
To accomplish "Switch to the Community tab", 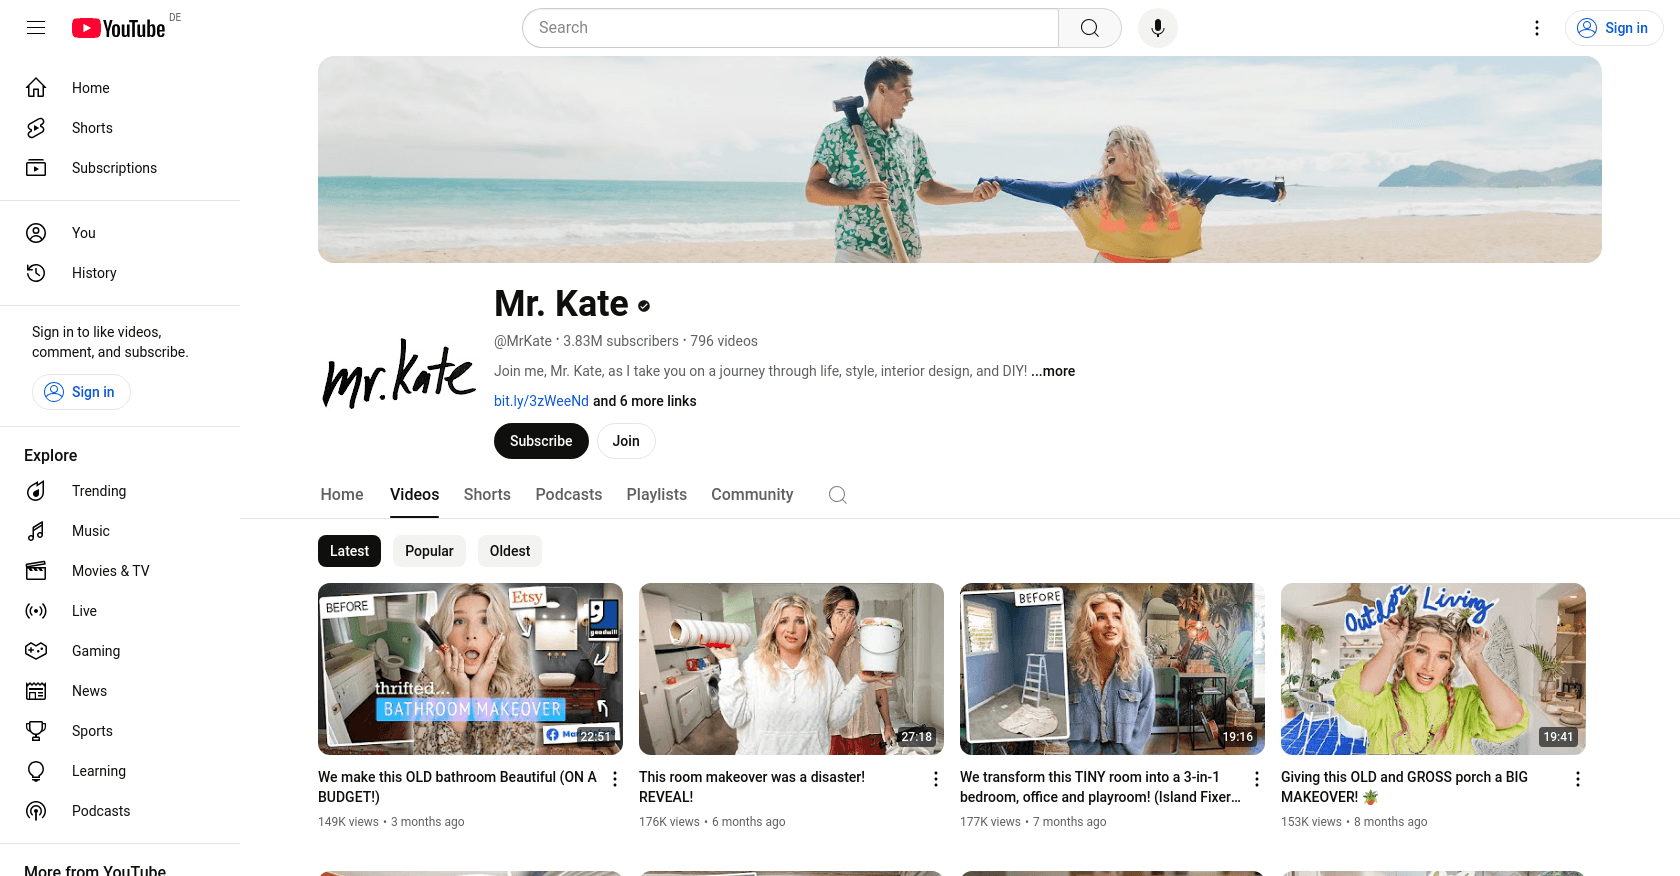I will tap(752, 495).
